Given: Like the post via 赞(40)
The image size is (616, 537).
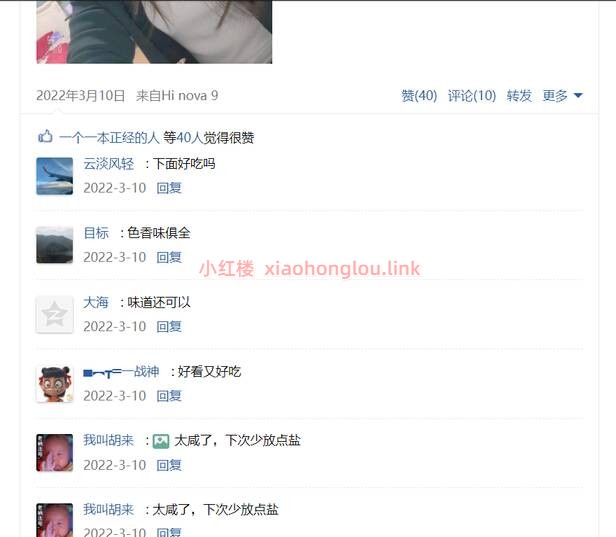Looking at the screenshot, I should pos(419,95).
